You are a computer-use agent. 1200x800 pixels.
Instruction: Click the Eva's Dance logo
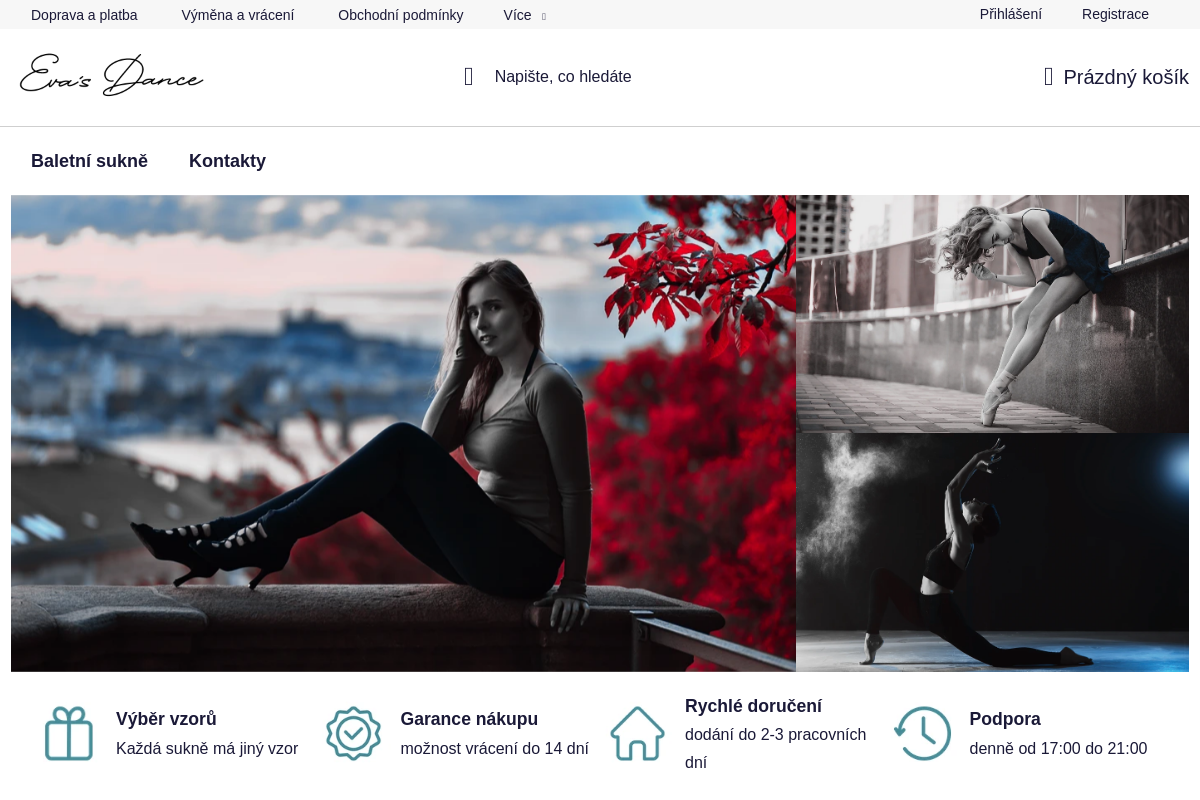coord(112,76)
